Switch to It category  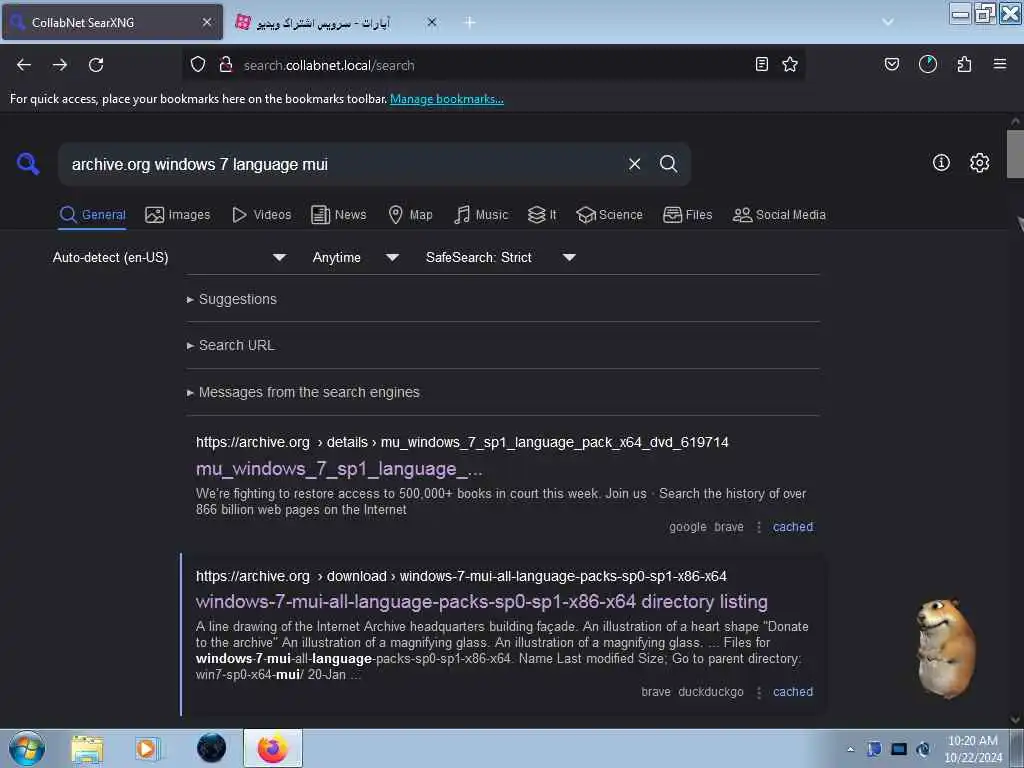point(542,215)
